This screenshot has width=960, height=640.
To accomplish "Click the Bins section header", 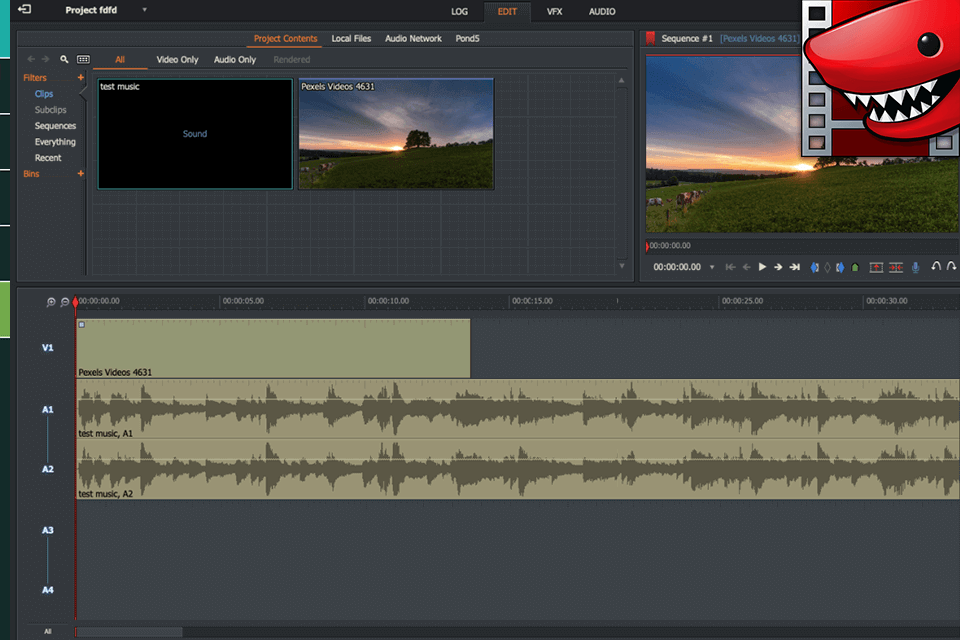I will [31, 174].
